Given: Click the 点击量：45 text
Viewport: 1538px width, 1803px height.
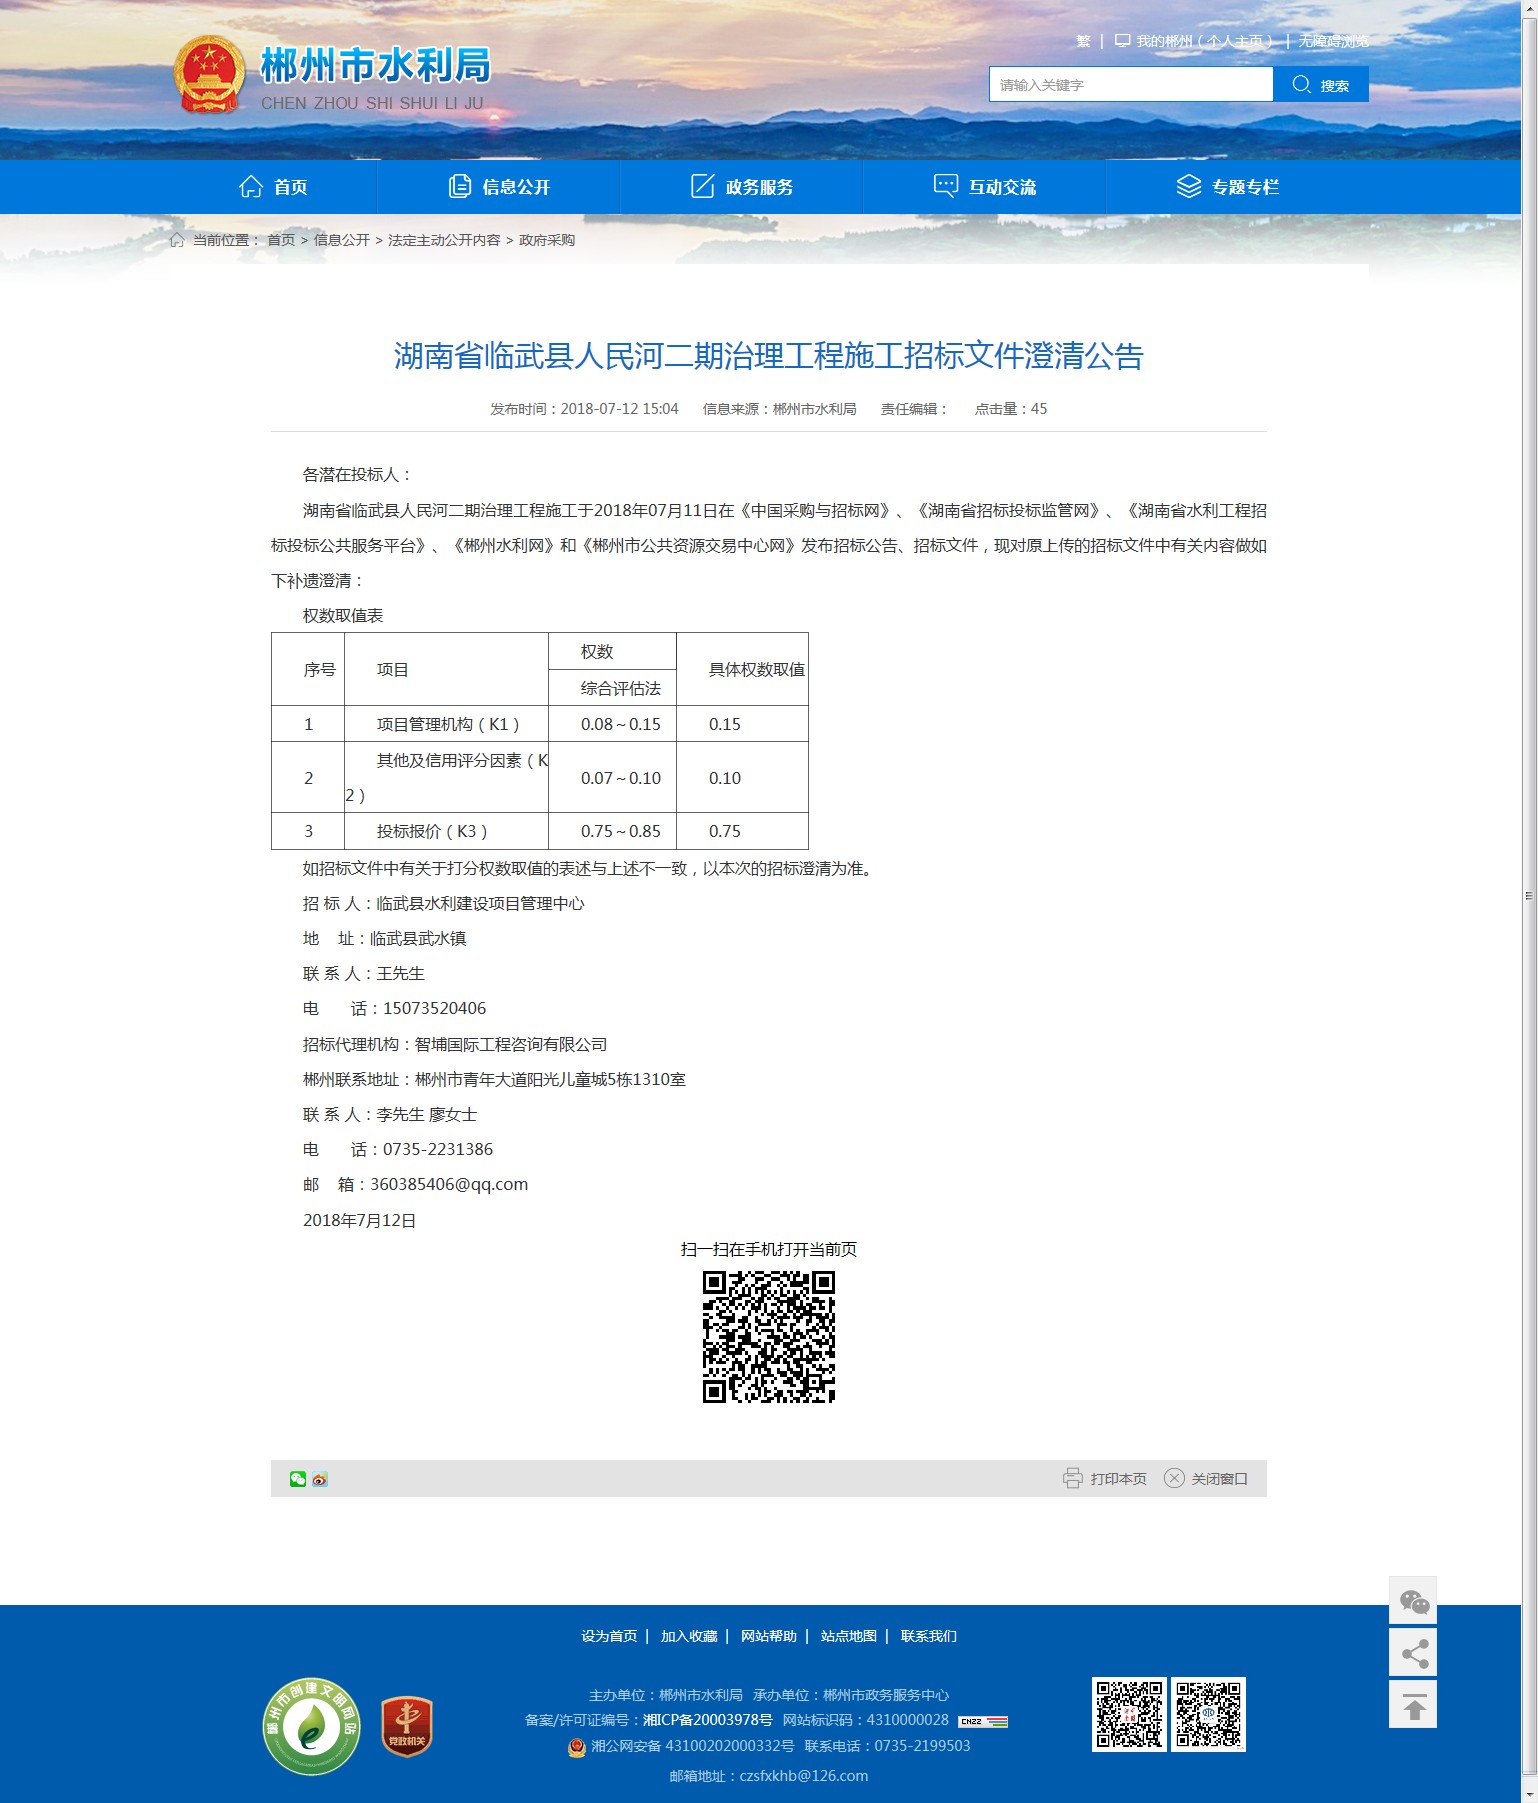Looking at the screenshot, I should click(1011, 409).
